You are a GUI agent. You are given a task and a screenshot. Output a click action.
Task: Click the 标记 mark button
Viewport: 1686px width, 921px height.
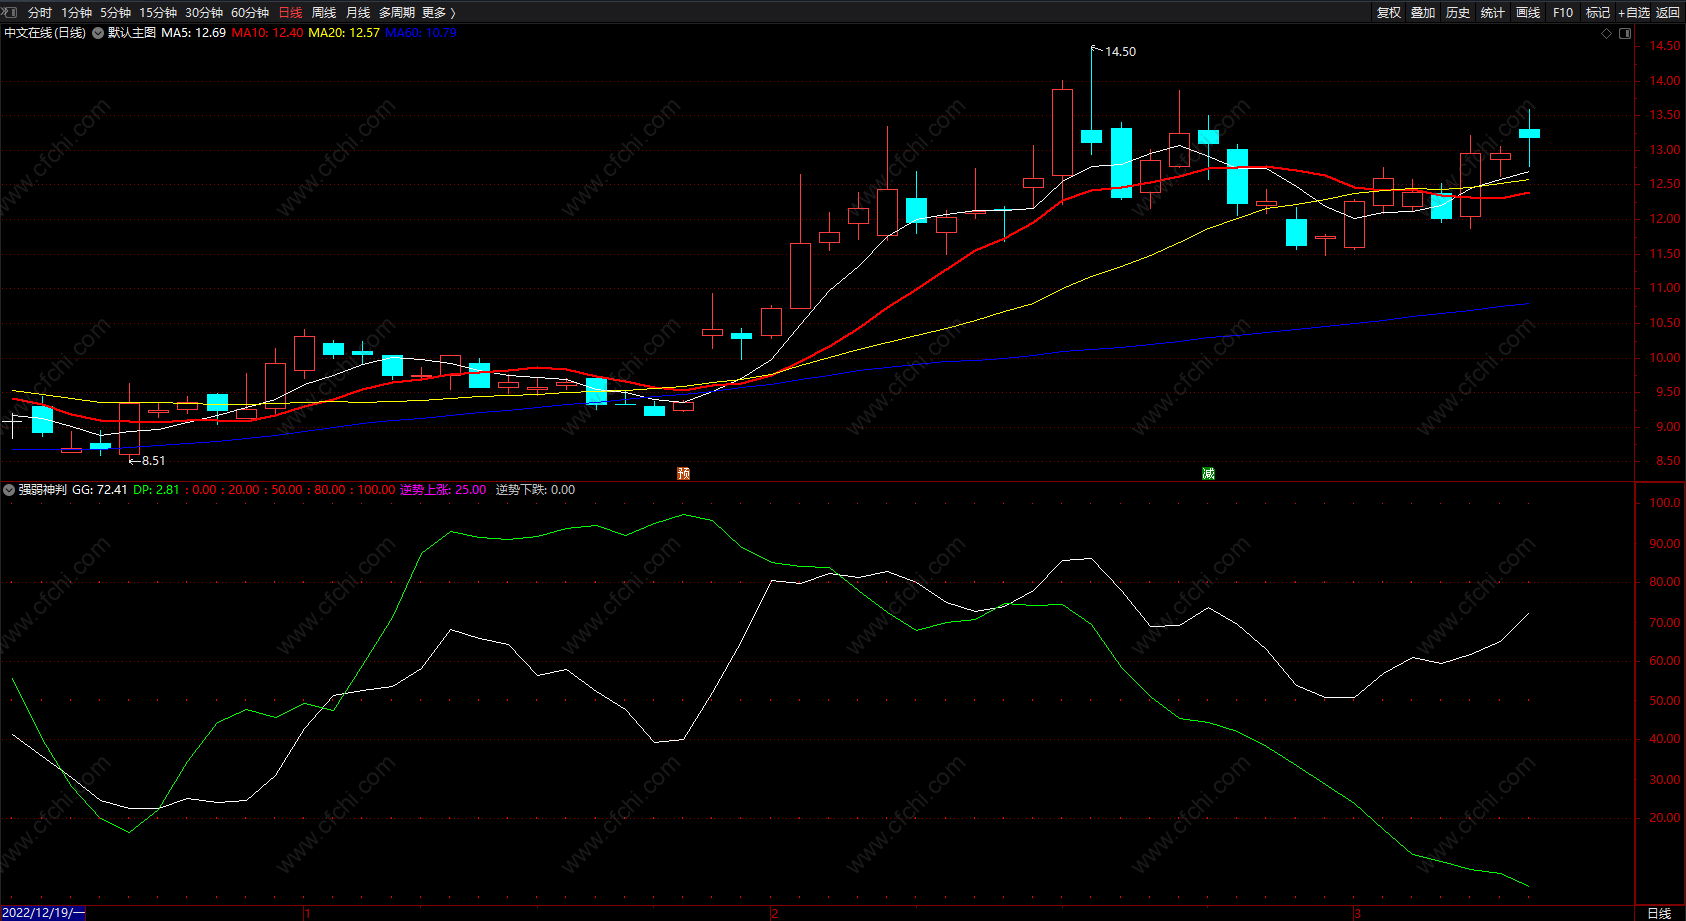coord(1598,13)
